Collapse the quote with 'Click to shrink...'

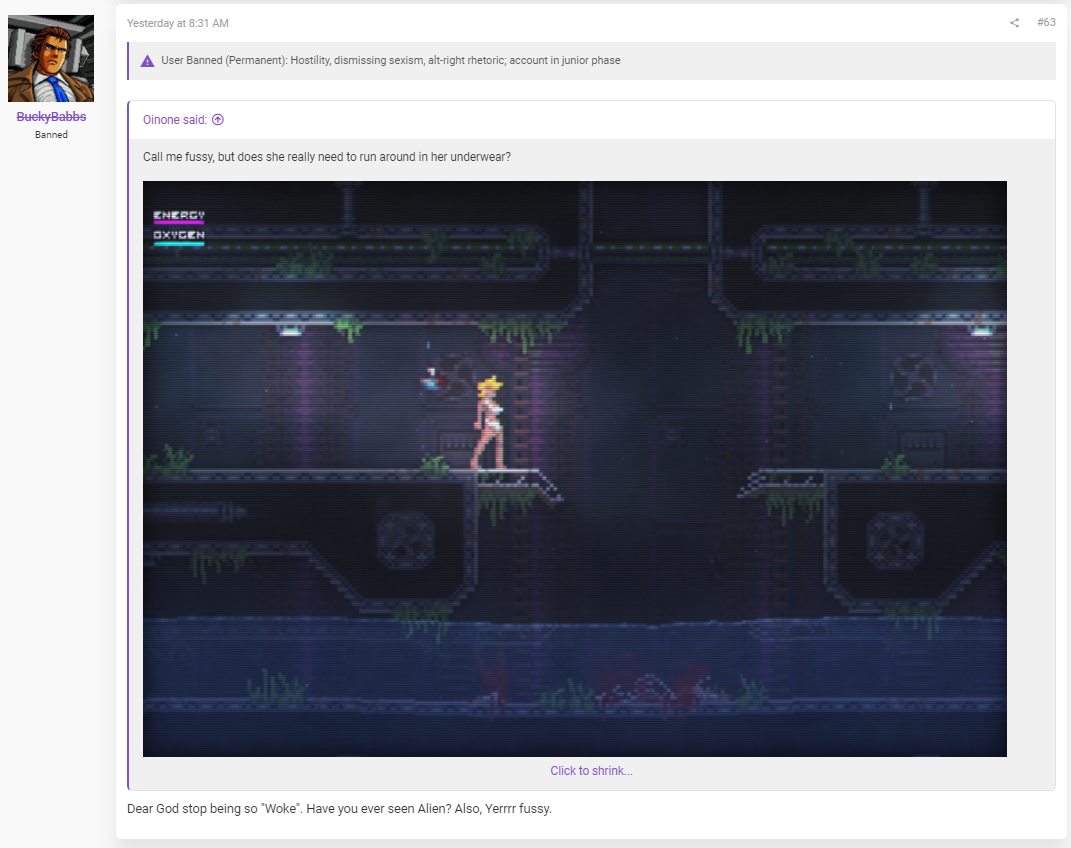[592, 771]
